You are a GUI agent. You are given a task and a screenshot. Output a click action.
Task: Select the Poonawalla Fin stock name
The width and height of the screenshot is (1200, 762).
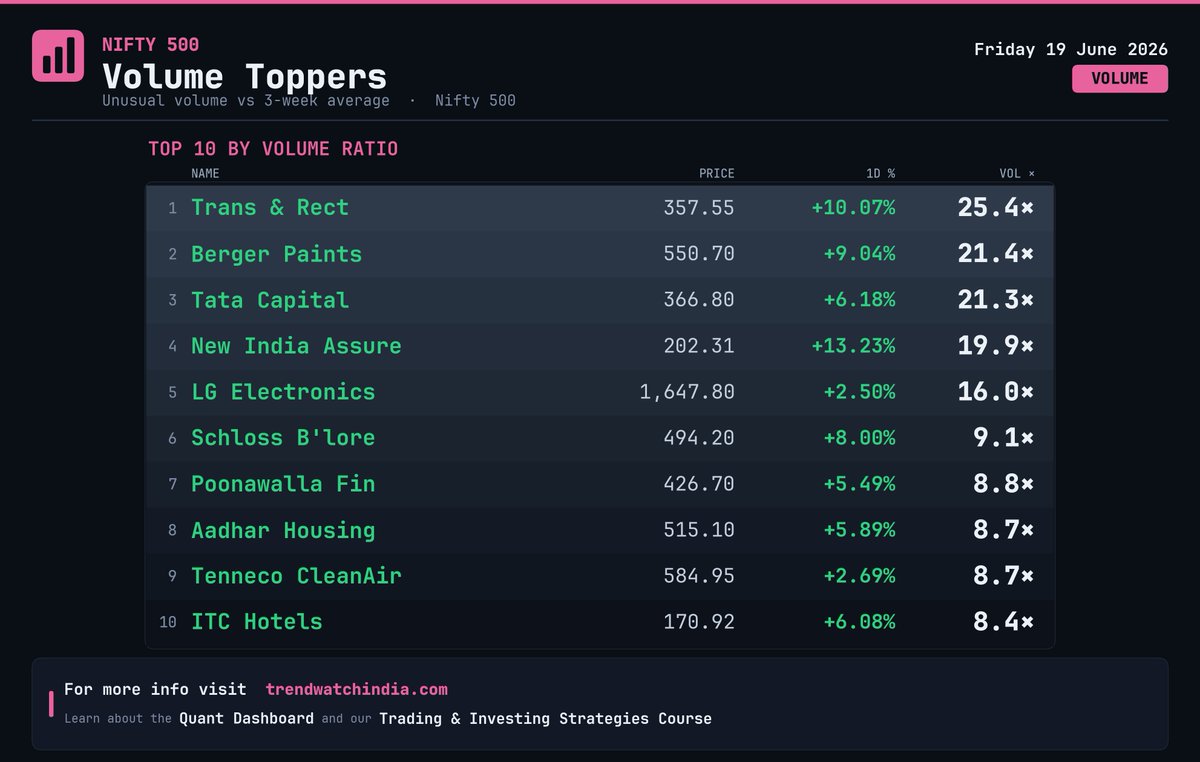[283, 484]
